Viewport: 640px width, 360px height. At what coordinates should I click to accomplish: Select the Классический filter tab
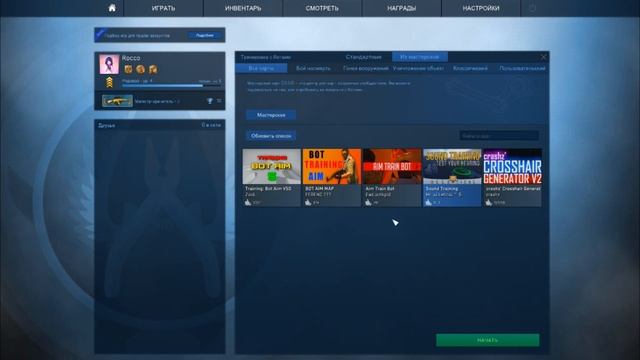470,68
